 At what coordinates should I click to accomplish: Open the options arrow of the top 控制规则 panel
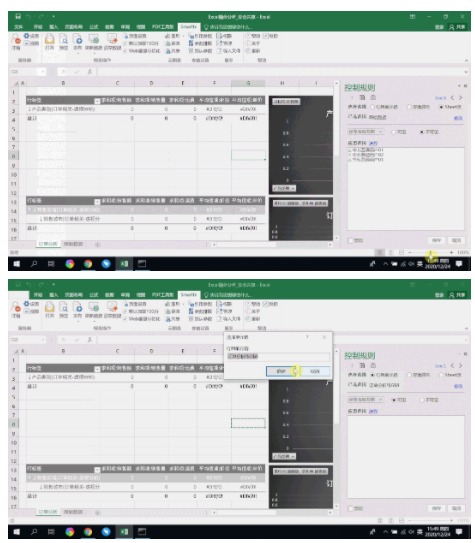459,86
